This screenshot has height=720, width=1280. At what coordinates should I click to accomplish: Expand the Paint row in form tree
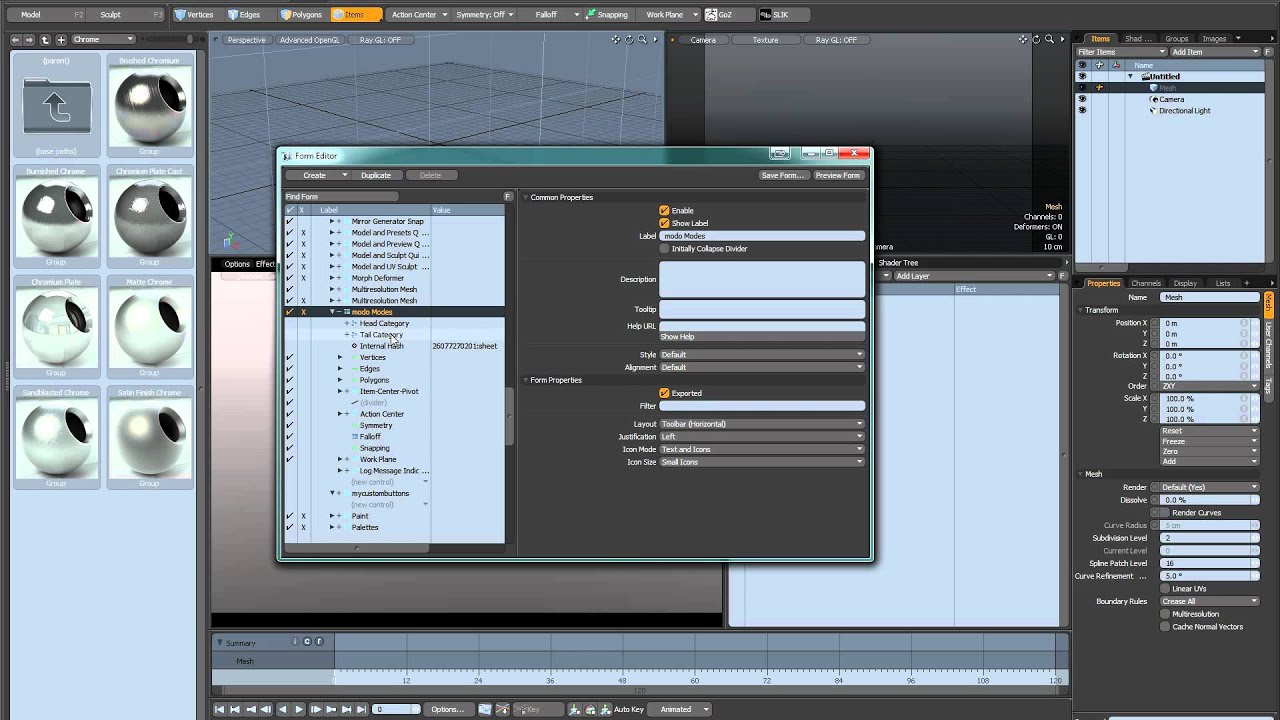[332, 516]
